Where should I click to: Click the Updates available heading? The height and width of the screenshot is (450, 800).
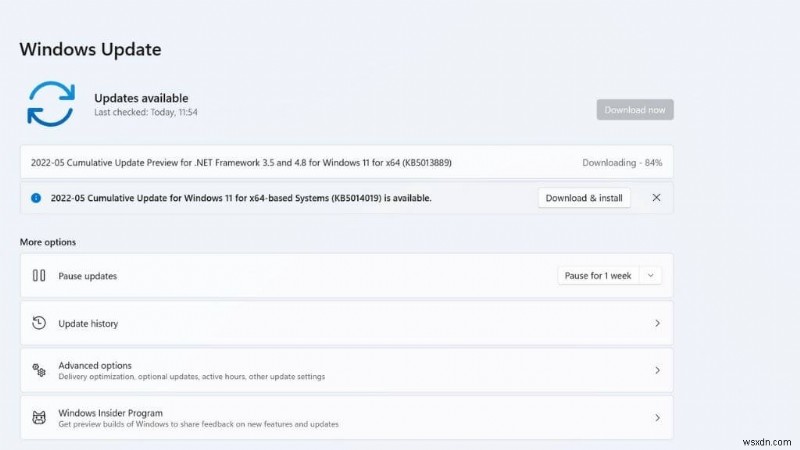[x=141, y=98]
